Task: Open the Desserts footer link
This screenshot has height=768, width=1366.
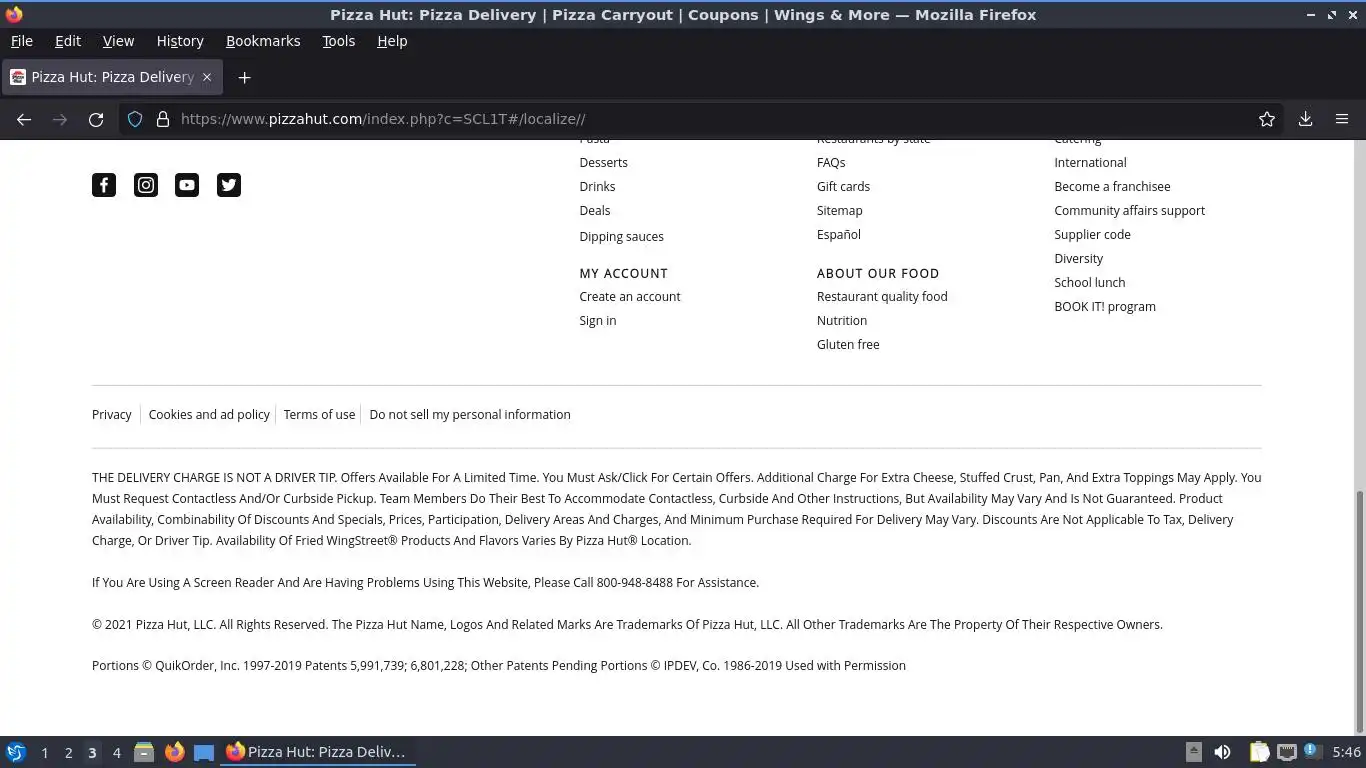Action: tap(603, 162)
